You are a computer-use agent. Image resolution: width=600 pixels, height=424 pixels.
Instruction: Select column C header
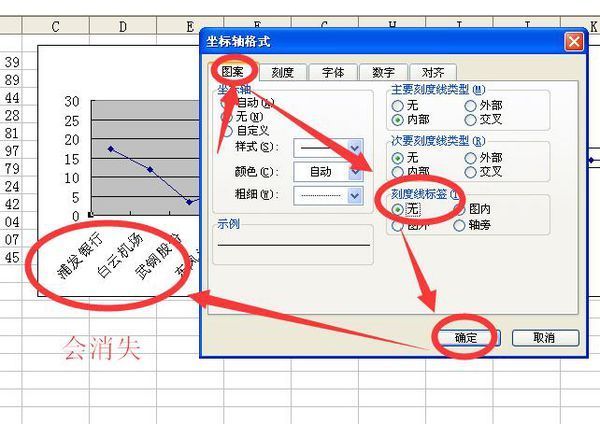pos(55,26)
